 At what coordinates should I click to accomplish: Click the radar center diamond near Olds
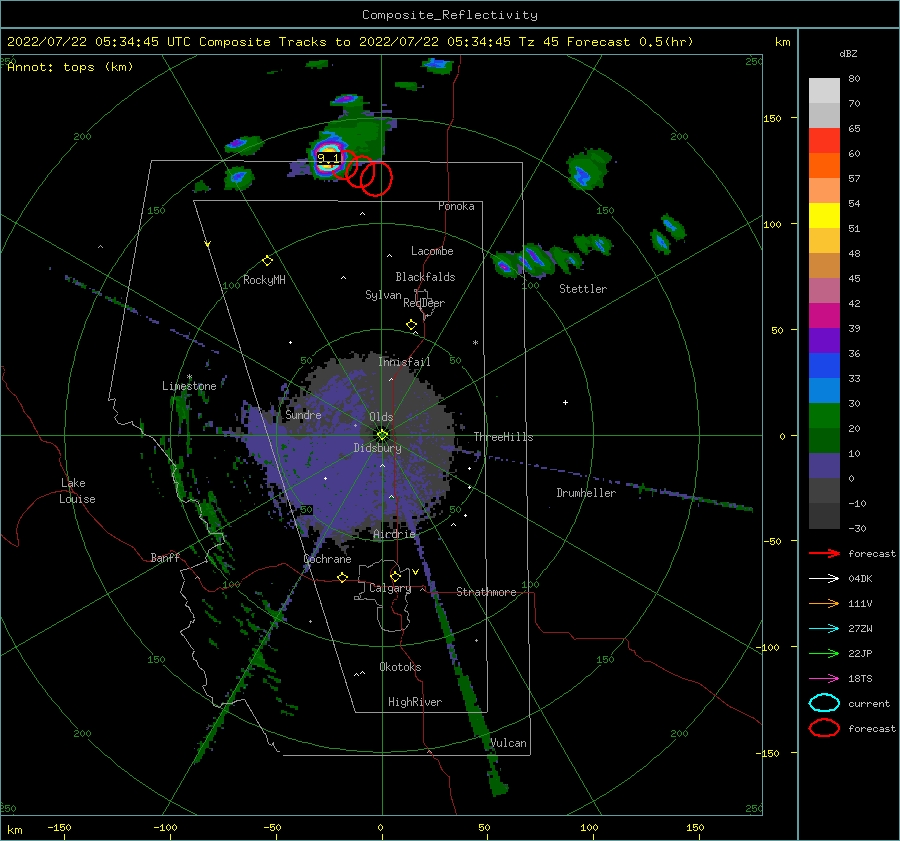pos(382,435)
